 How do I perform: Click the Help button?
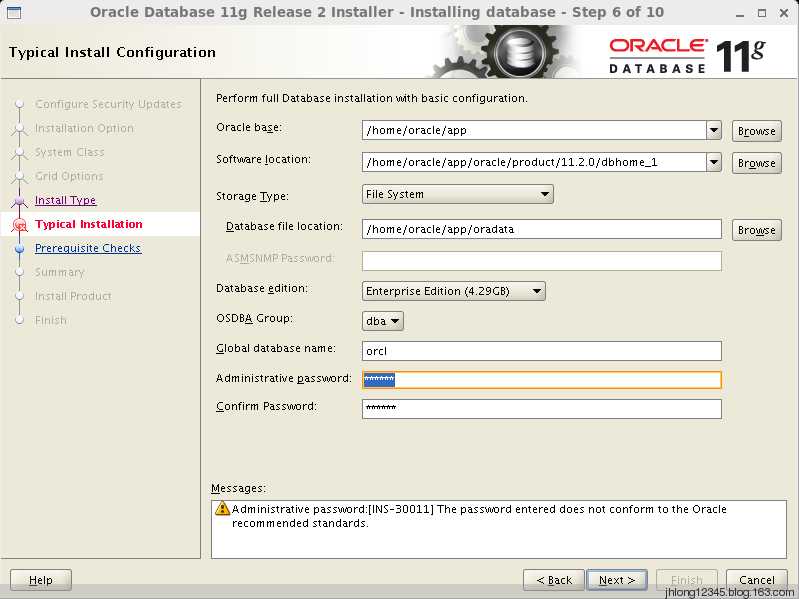41,580
